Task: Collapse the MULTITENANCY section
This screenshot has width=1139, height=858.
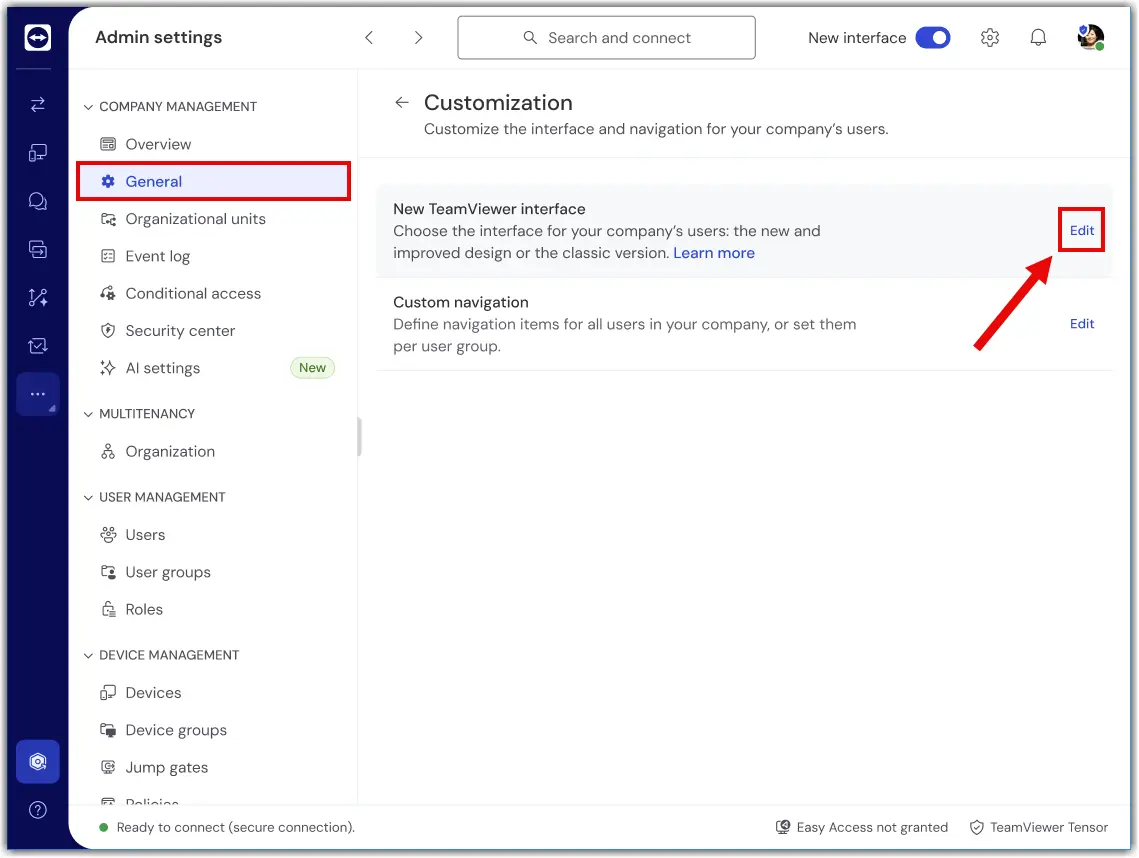Action: 88,414
